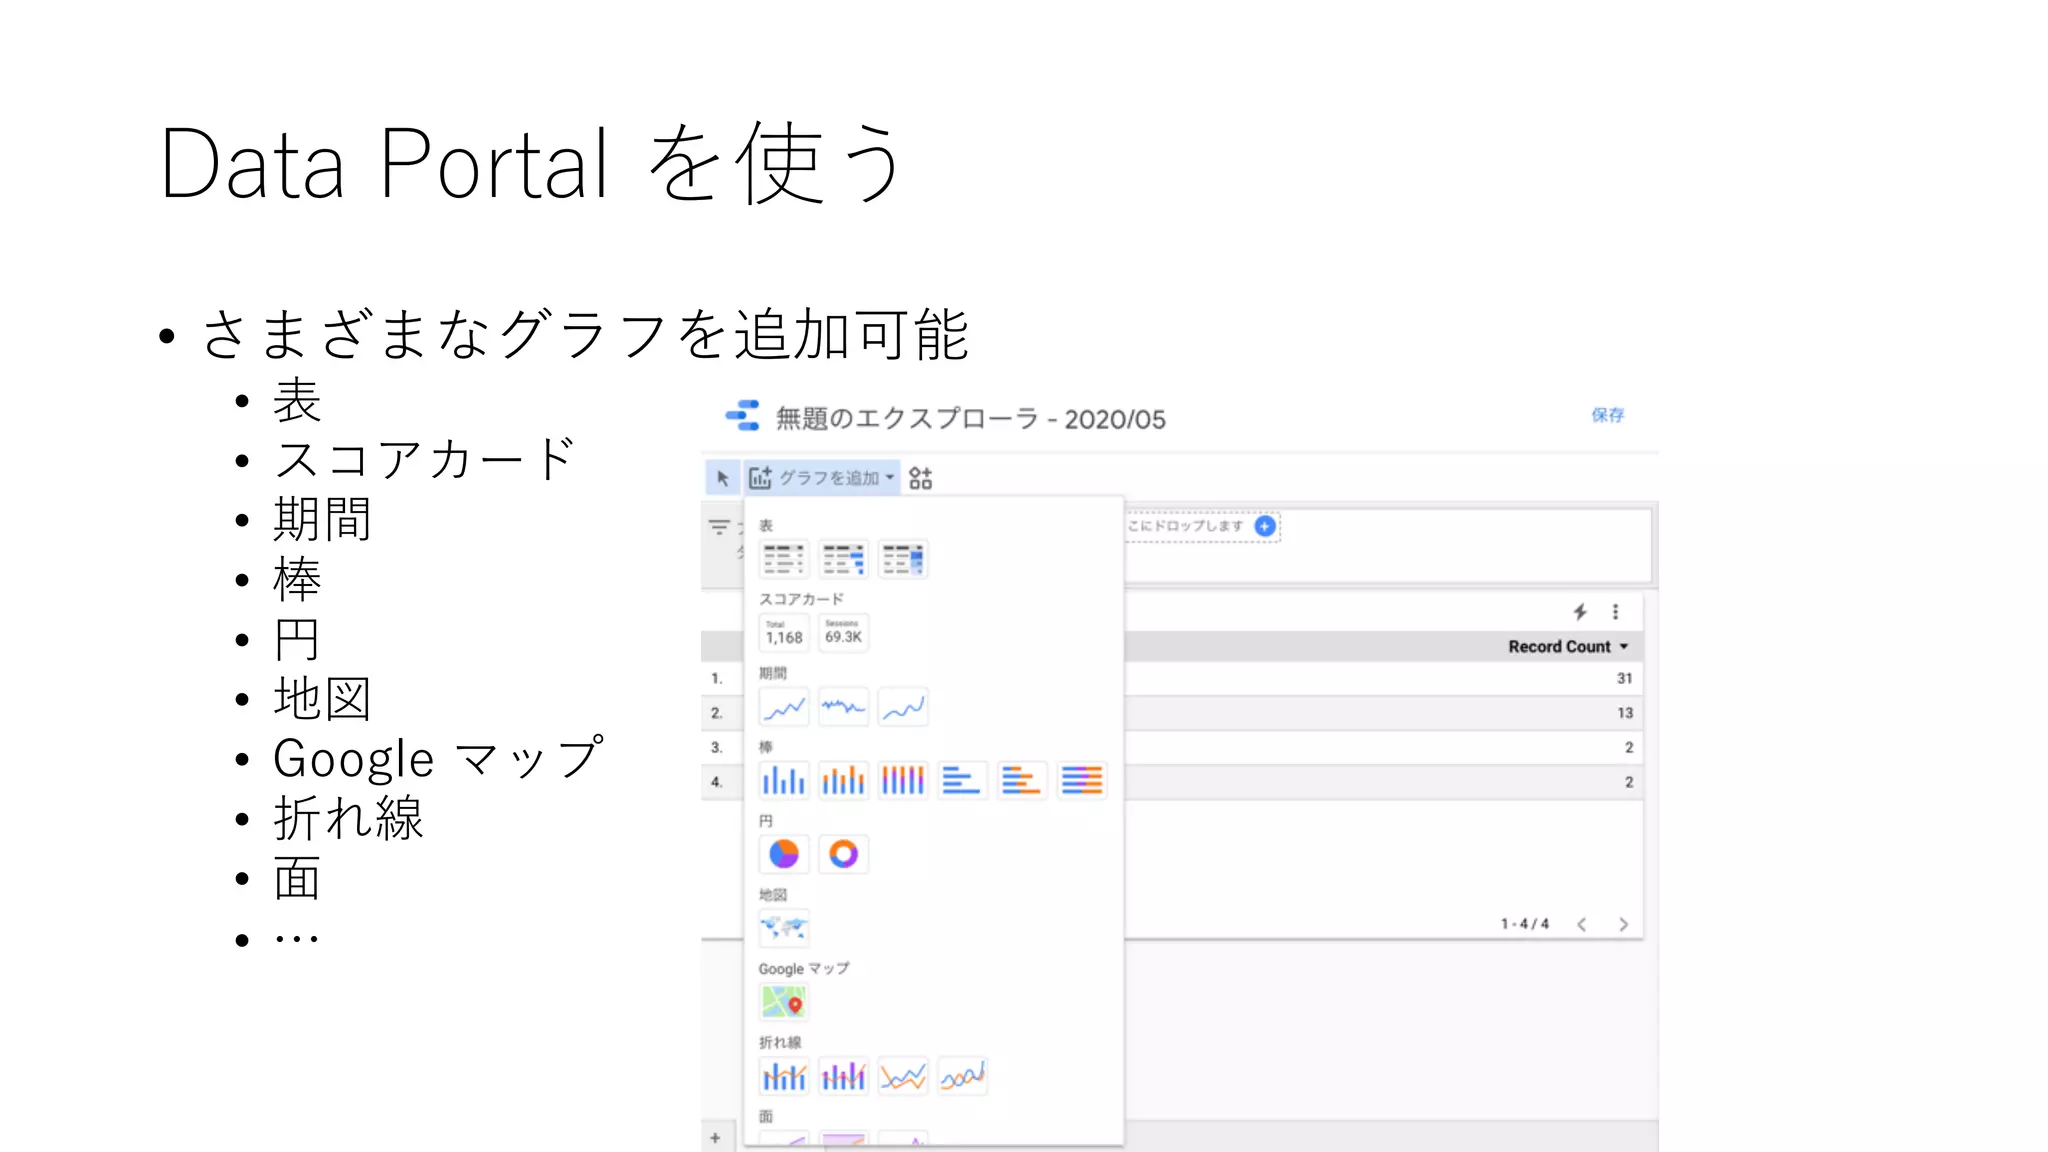Open the three-dot table options menu

pos(1615,612)
